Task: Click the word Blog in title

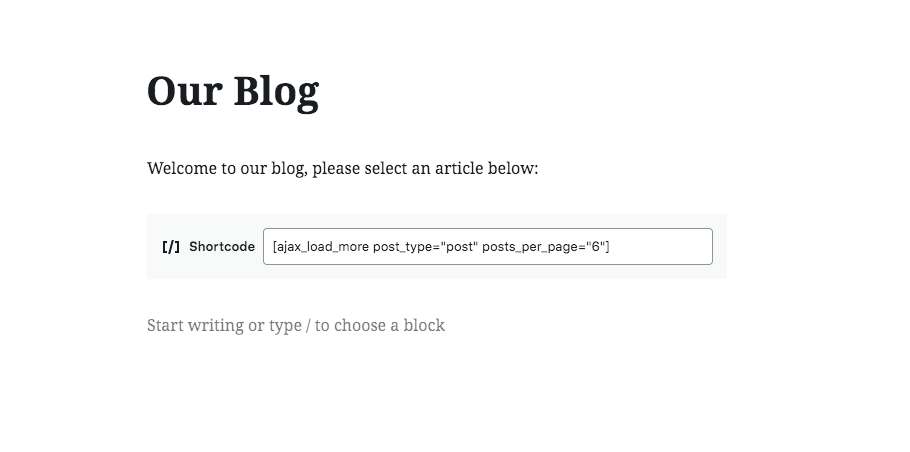Action: (x=276, y=91)
